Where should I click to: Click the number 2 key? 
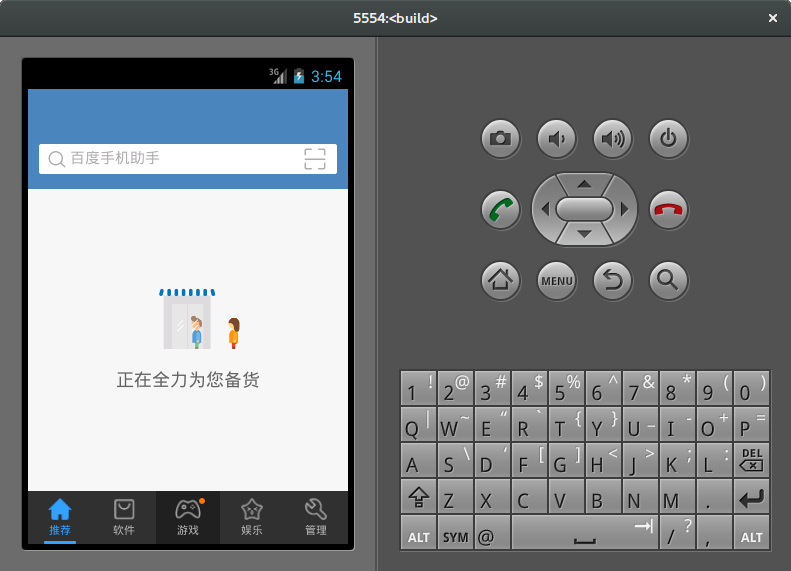[x=456, y=388]
